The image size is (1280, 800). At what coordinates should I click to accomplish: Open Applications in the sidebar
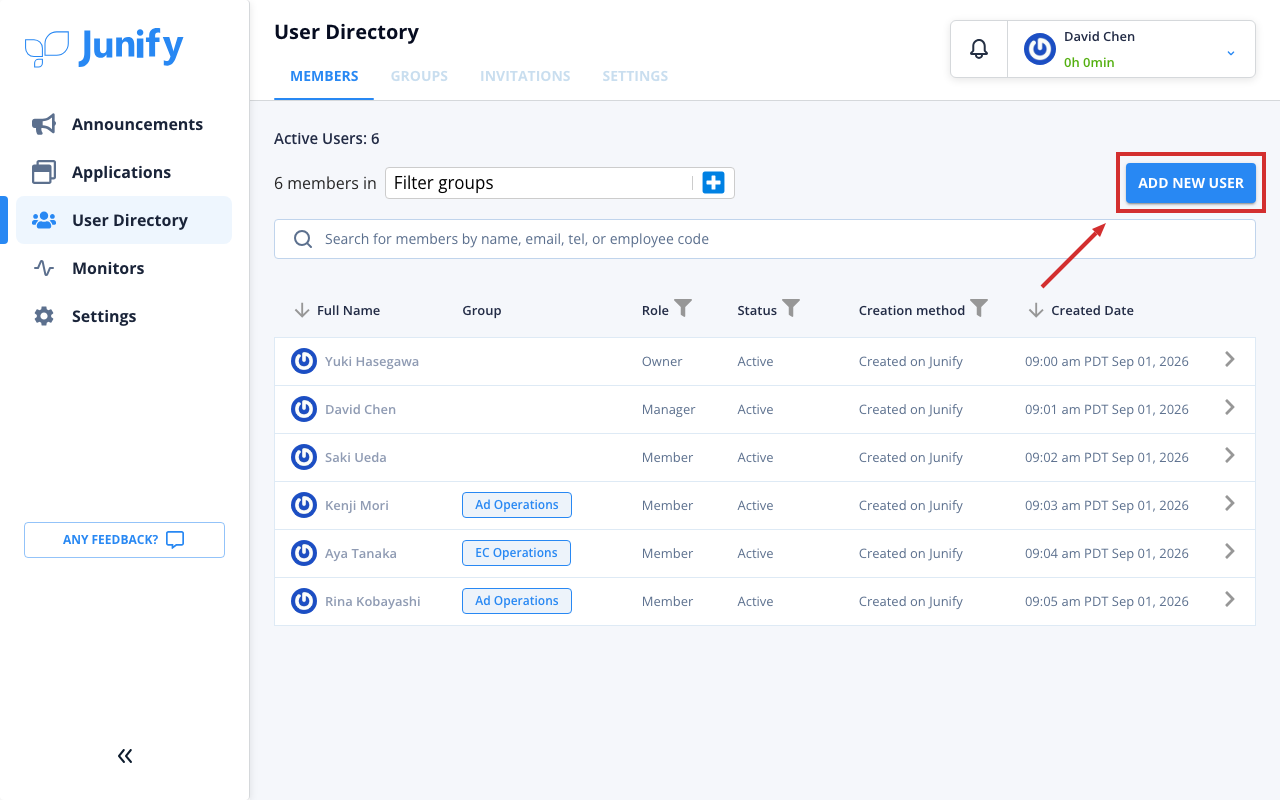[x=124, y=172]
